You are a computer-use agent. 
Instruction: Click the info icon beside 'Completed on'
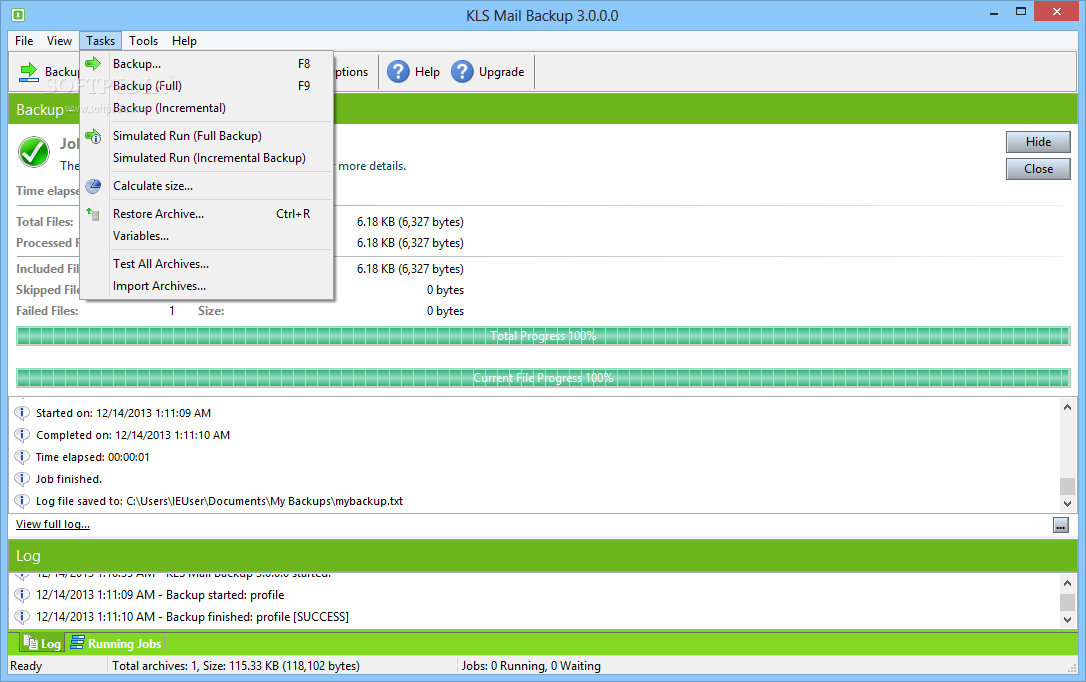pos(22,435)
